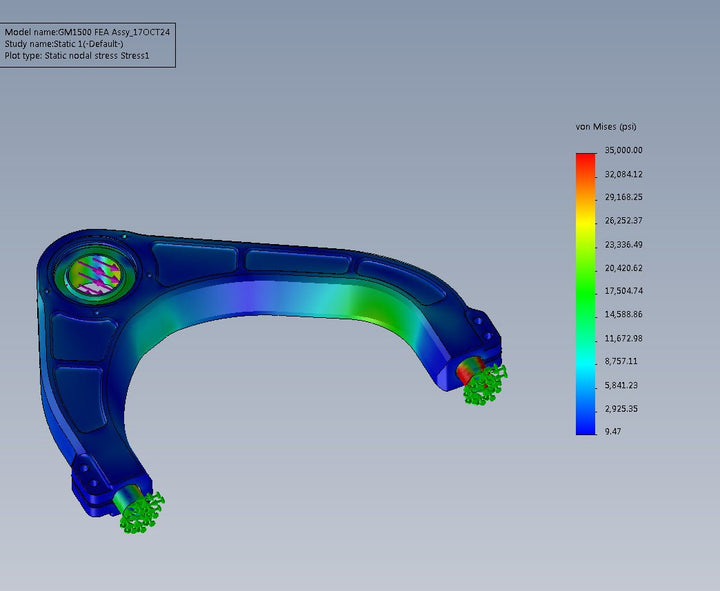Click the 35,000.00 maximum legend value
The width and height of the screenshot is (720, 591).
pos(623,150)
